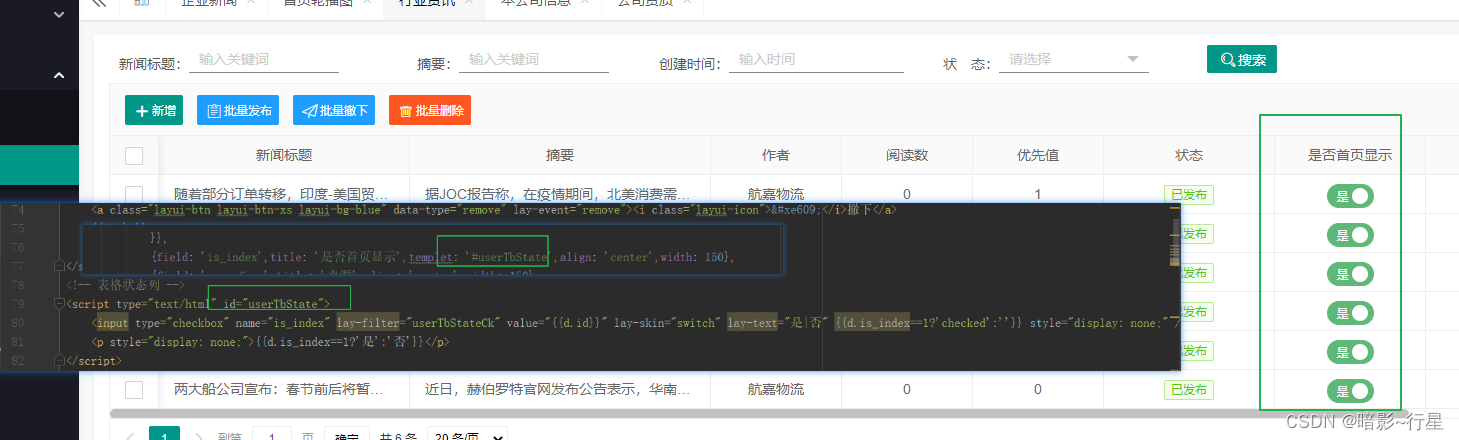Focus the 新闻标题 keyword input field
The height and width of the screenshot is (440, 1459).
264,60
